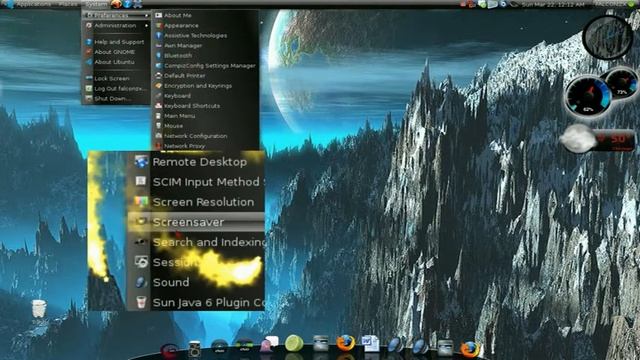This screenshot has width=640, height=360.
Task: Open Appearance preferences
Action: pyautogui.click(x=206, y=25)
